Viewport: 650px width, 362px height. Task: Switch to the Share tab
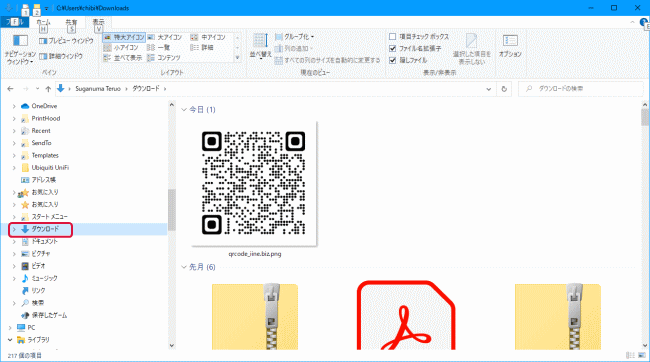(71, 23)
